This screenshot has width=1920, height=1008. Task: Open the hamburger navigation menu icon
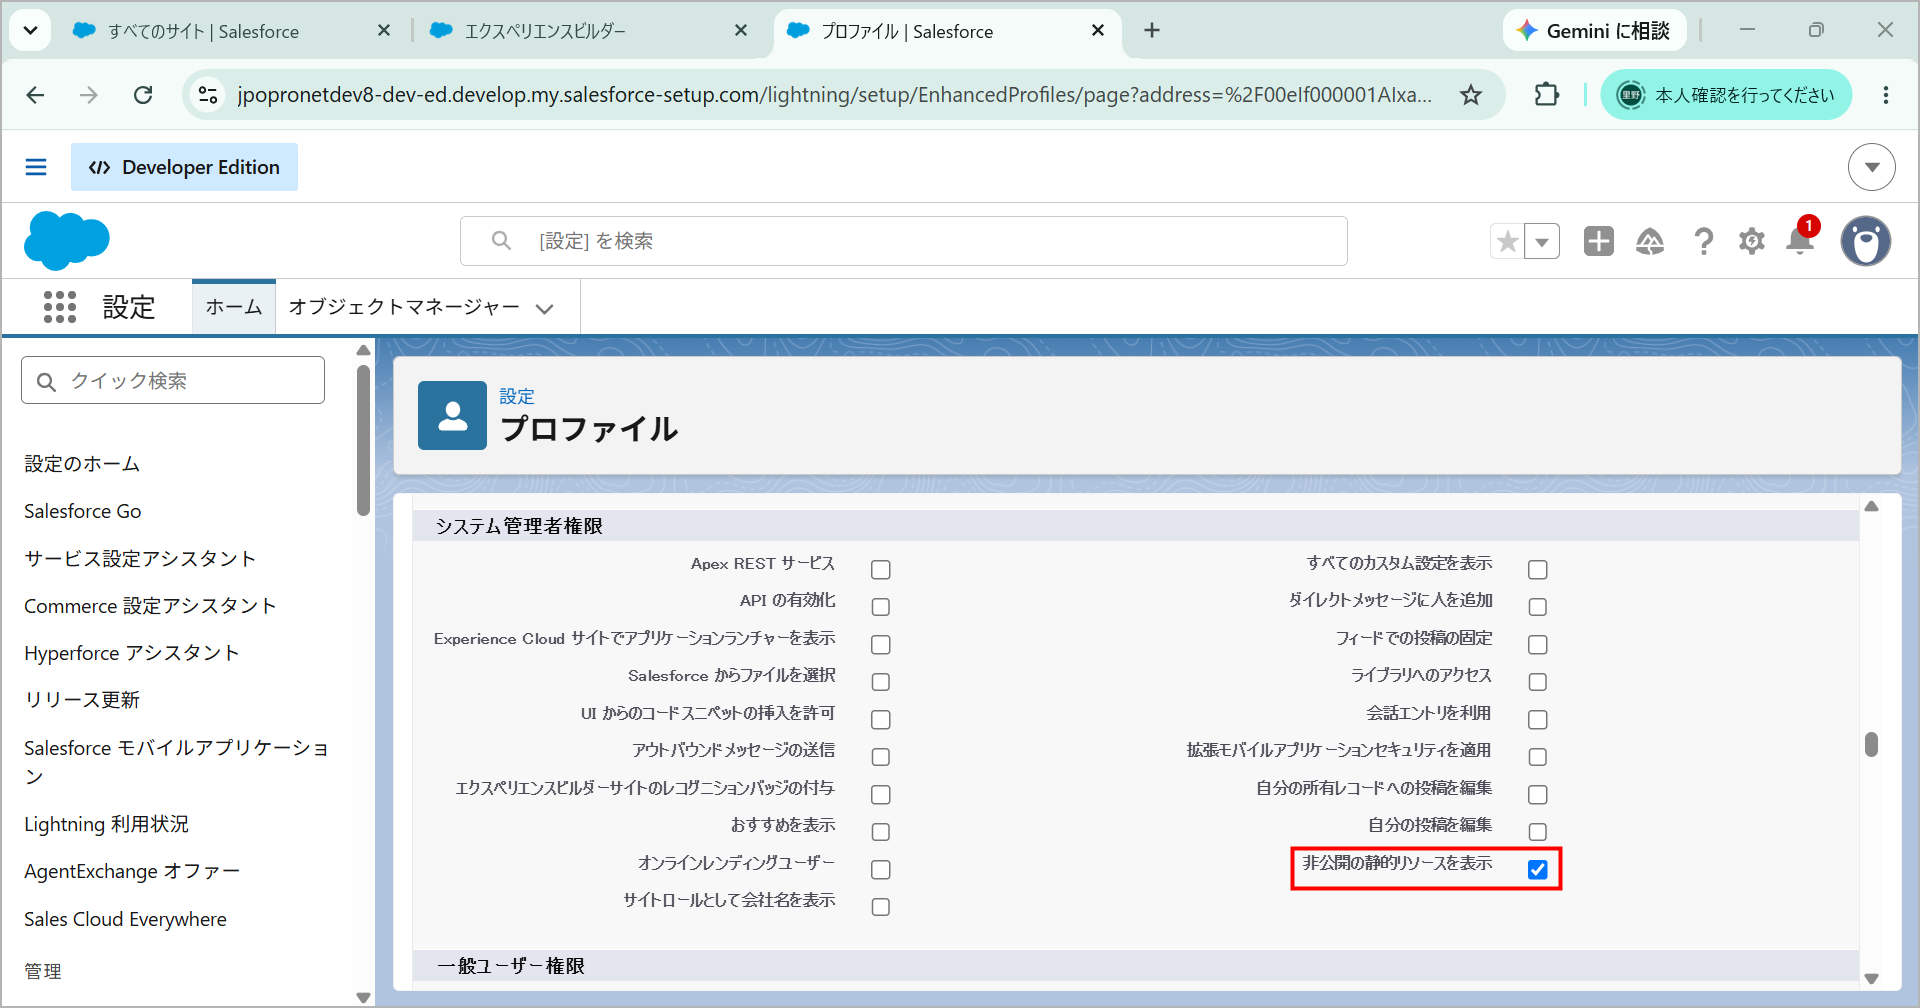tap(36, 167)
